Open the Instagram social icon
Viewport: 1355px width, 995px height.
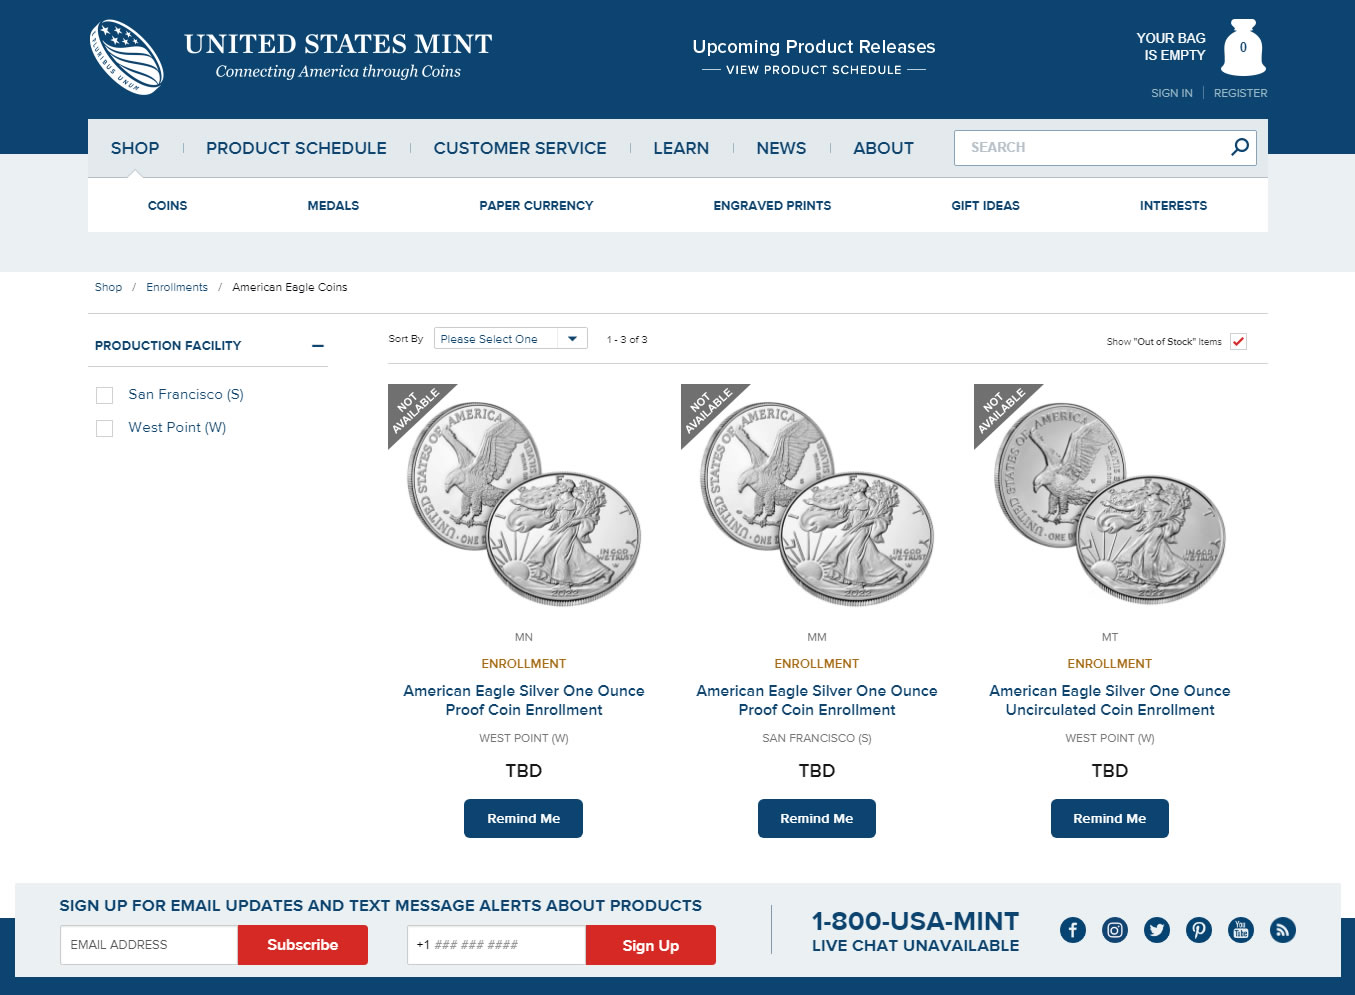coord(1115,930)
